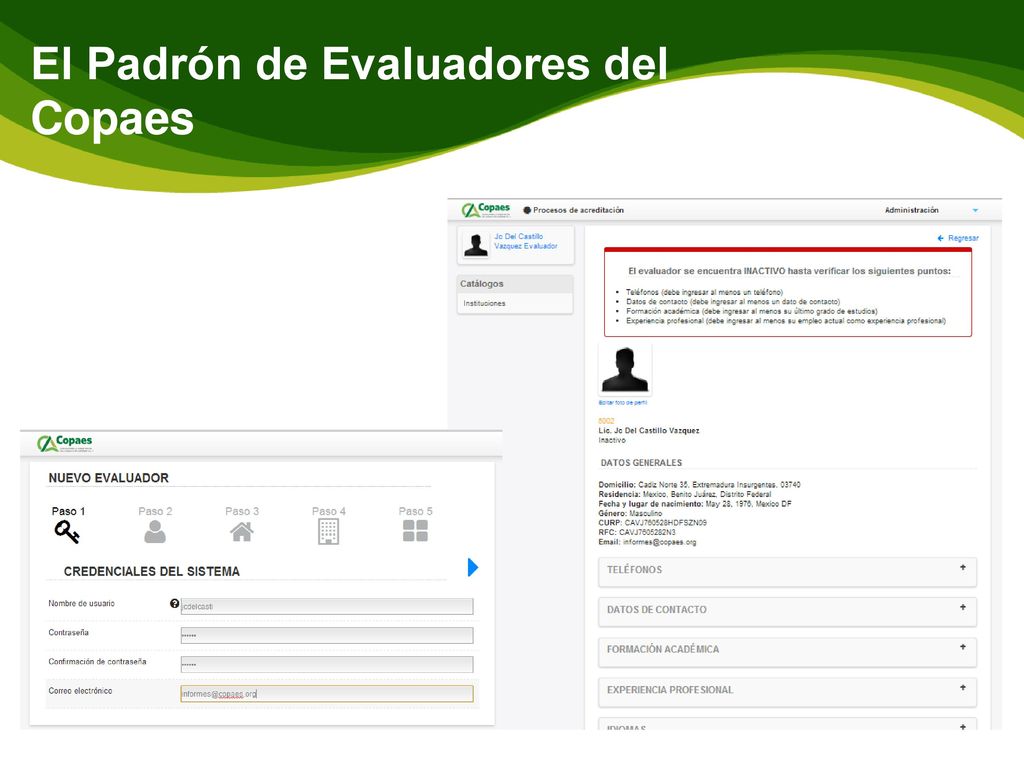Click the Inactivo status text
This screenshot has width=1024, height=768.
point(611,440)
